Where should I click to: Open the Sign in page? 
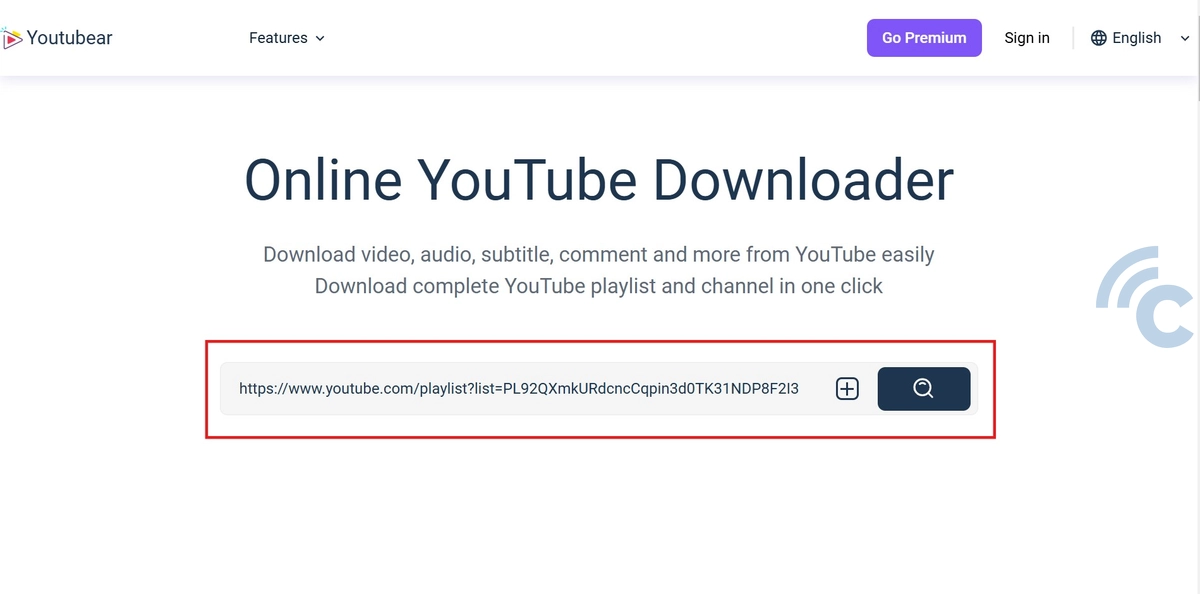point(1027,38)
